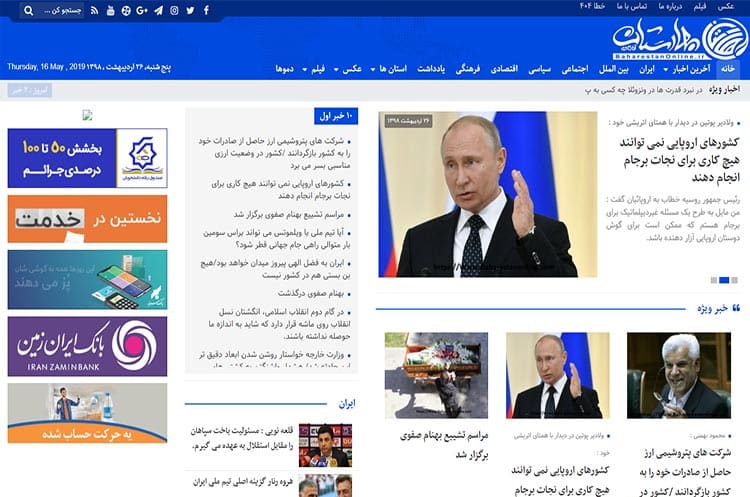Image resolution: width=750 pixels, height=497 pixels.
Task: Open the دموها menu item
Action: [284, 69]
